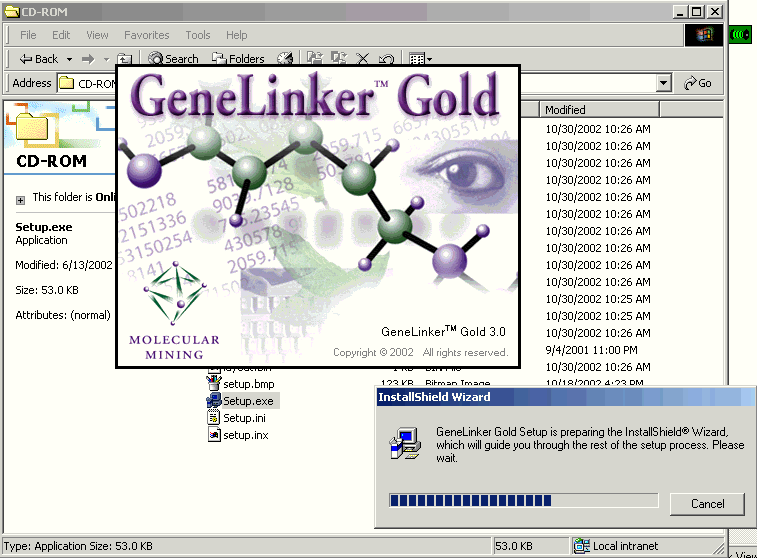
Task: Open the File menu
Action: click(28, 35)
